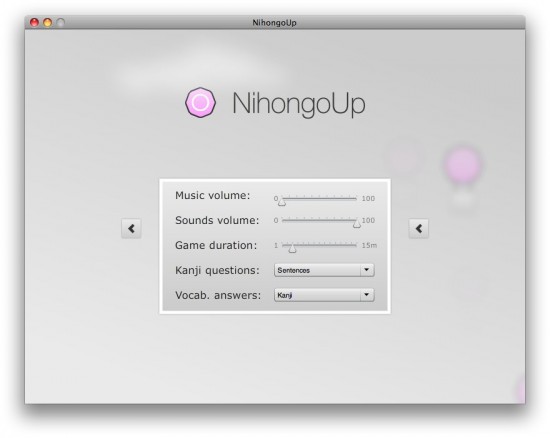The image size is (550, 438).
Task: Click the Music volume slider handle
Action: [x=282, y=202]
